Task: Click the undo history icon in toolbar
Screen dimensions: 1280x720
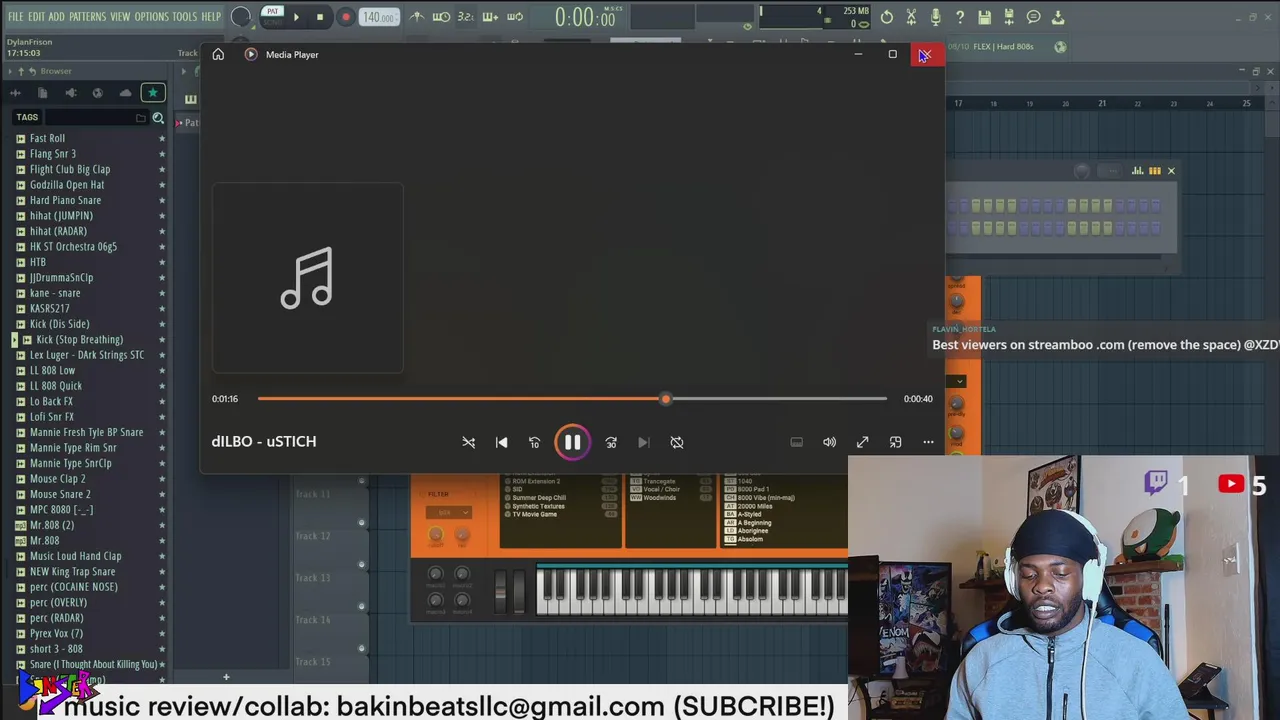Action: tap(886, 17)
